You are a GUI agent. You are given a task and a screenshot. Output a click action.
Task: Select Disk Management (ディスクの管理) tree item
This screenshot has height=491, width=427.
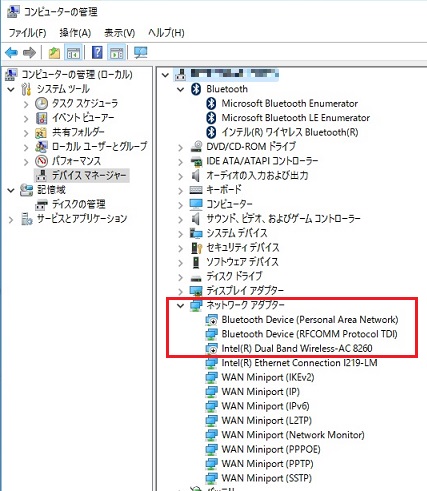pos(79,204)
